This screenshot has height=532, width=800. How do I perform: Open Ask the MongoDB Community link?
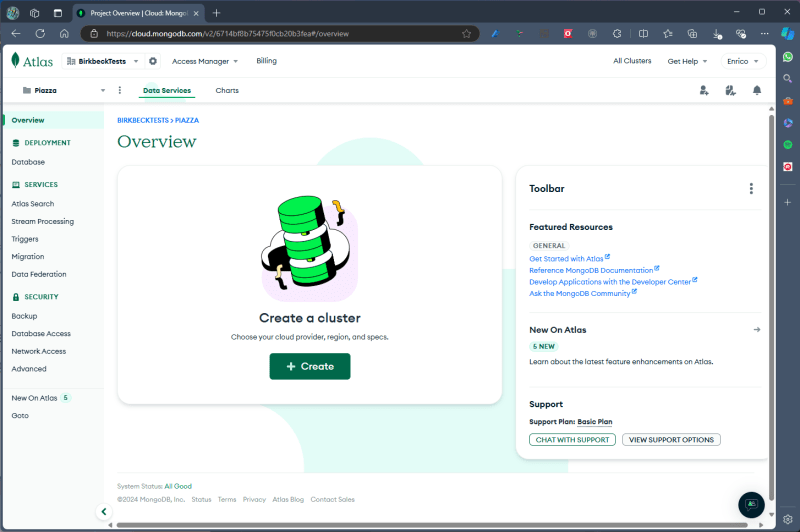583,293
